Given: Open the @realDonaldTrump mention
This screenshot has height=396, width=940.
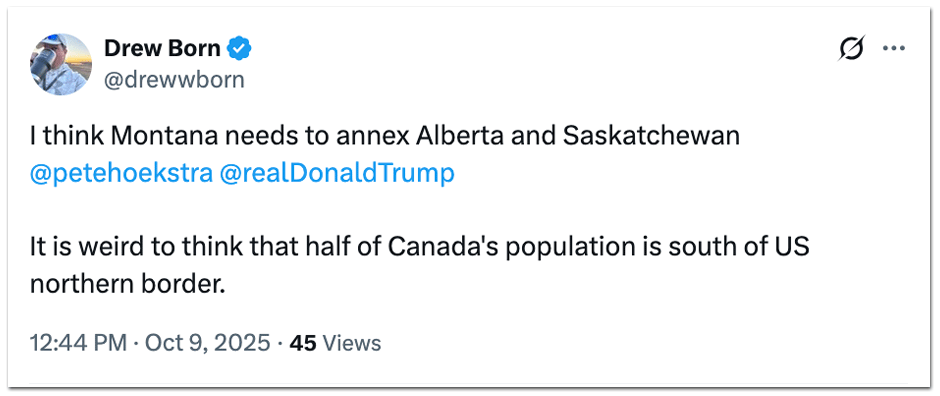Looking at the screenshot, I should 338,173.
